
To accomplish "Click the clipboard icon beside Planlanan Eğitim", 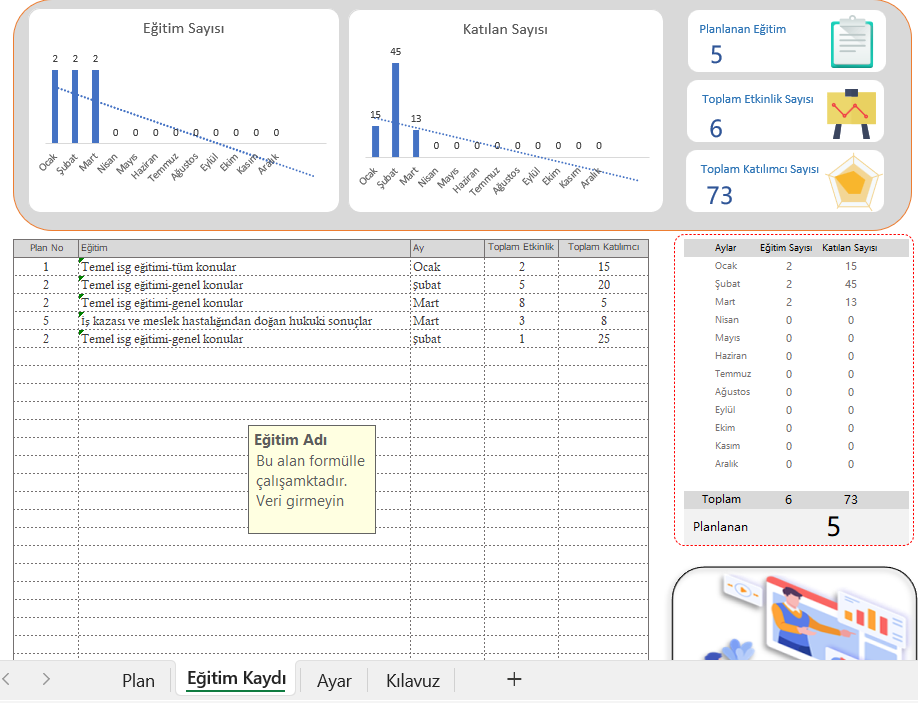I will click(x=851, y=42).
